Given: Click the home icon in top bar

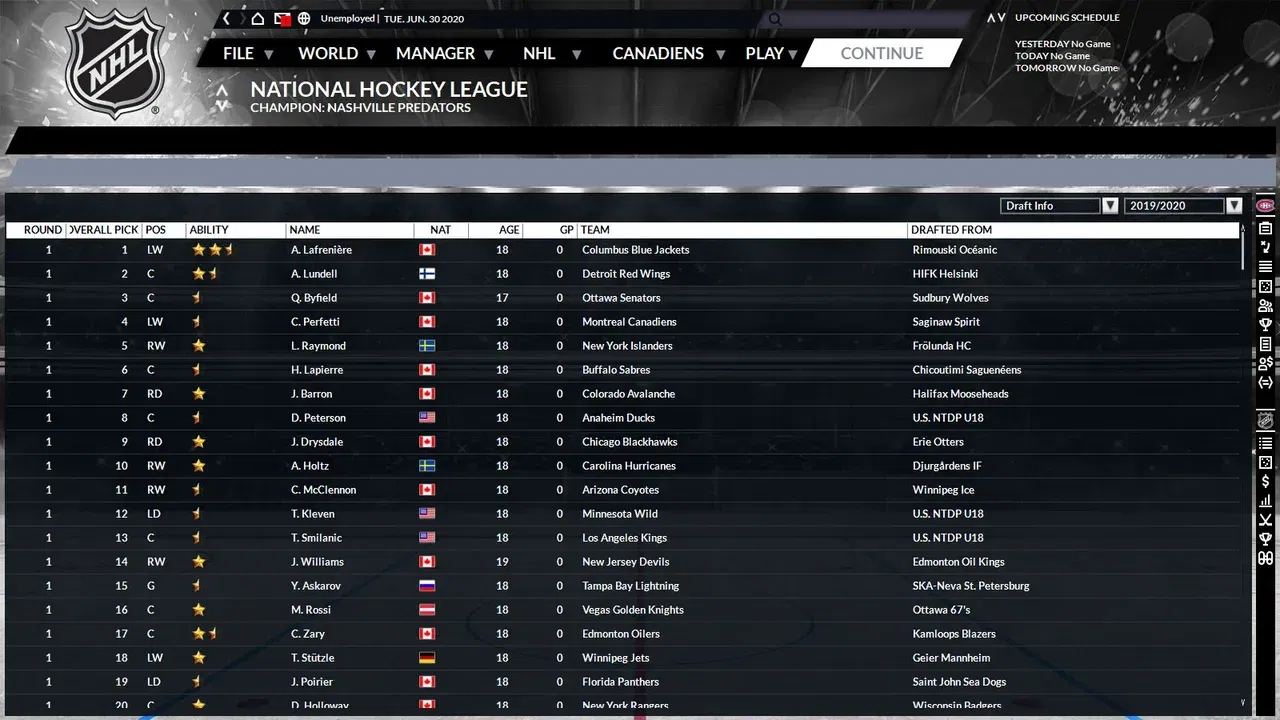Looking at the screenshot, I should coord(258,19).
